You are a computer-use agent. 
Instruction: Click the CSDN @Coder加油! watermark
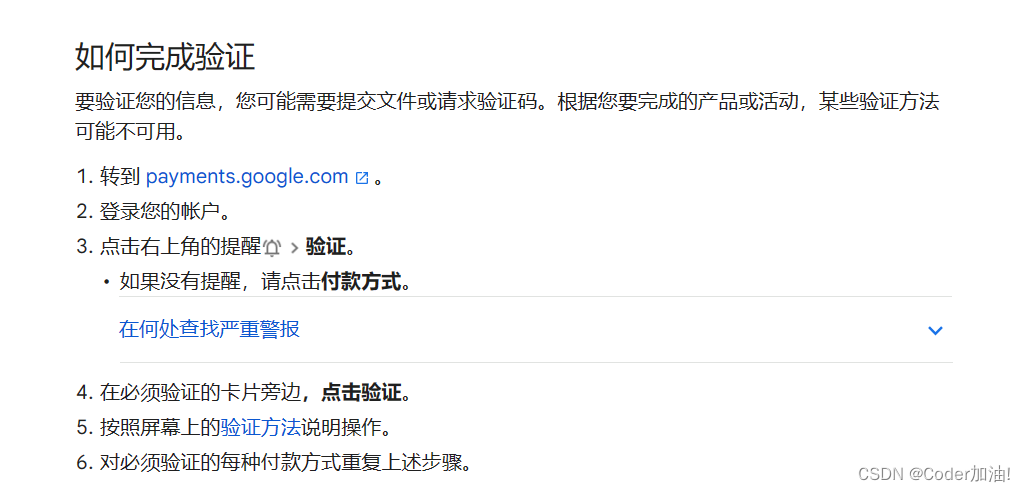pyautogui.click(x=934, y=473)
